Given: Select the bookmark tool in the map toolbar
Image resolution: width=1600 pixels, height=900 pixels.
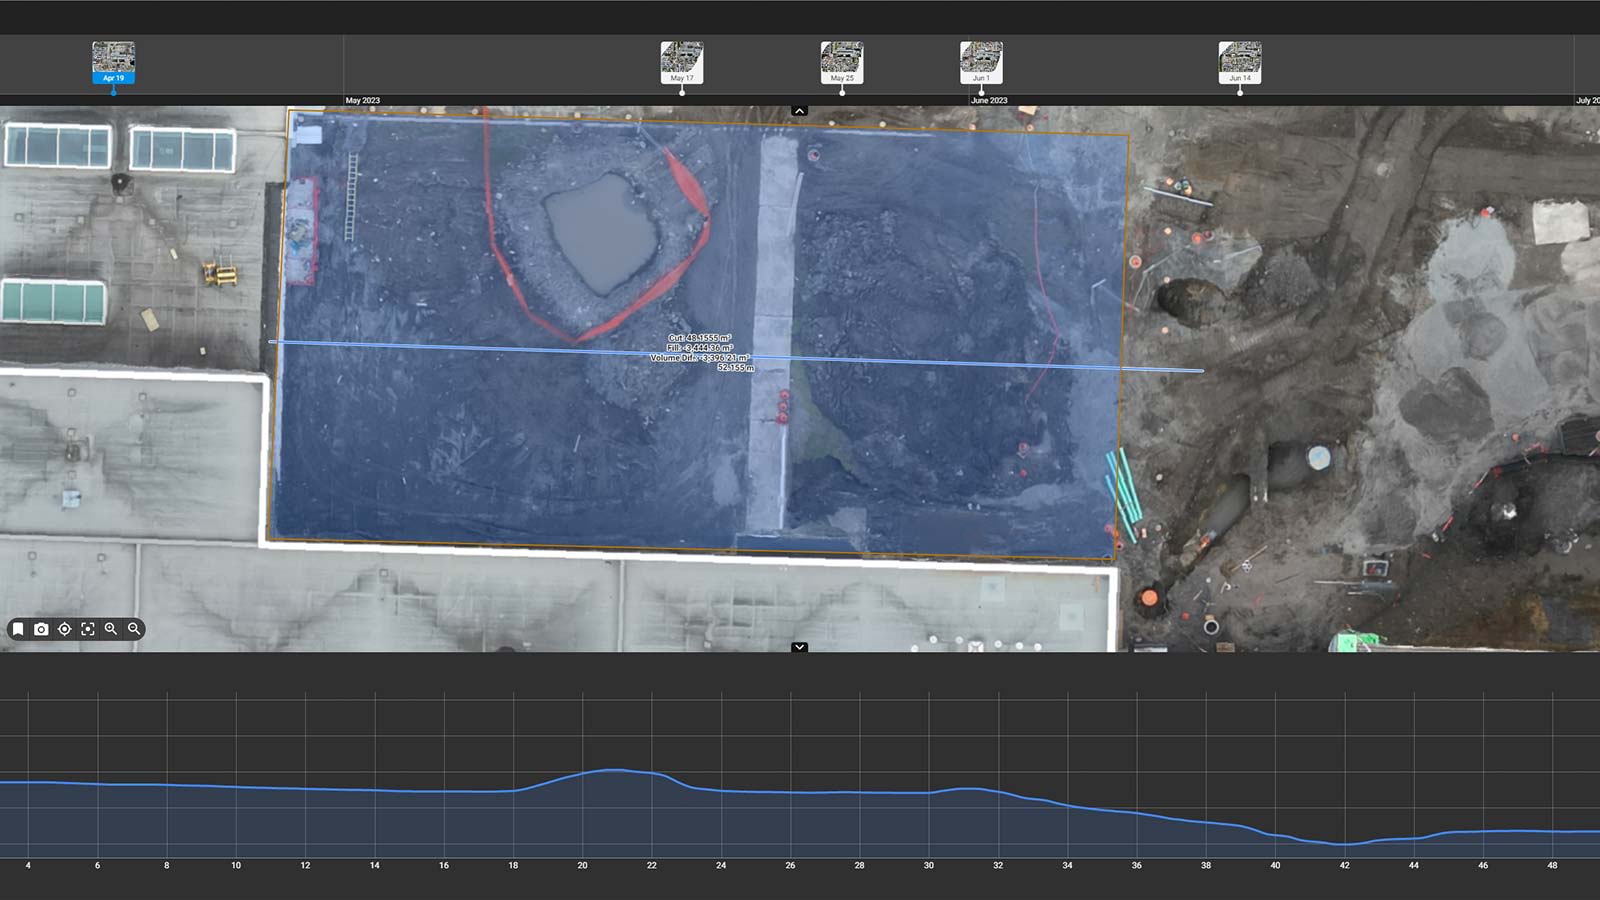Looking at the screenshot, I should pos(18,629).
